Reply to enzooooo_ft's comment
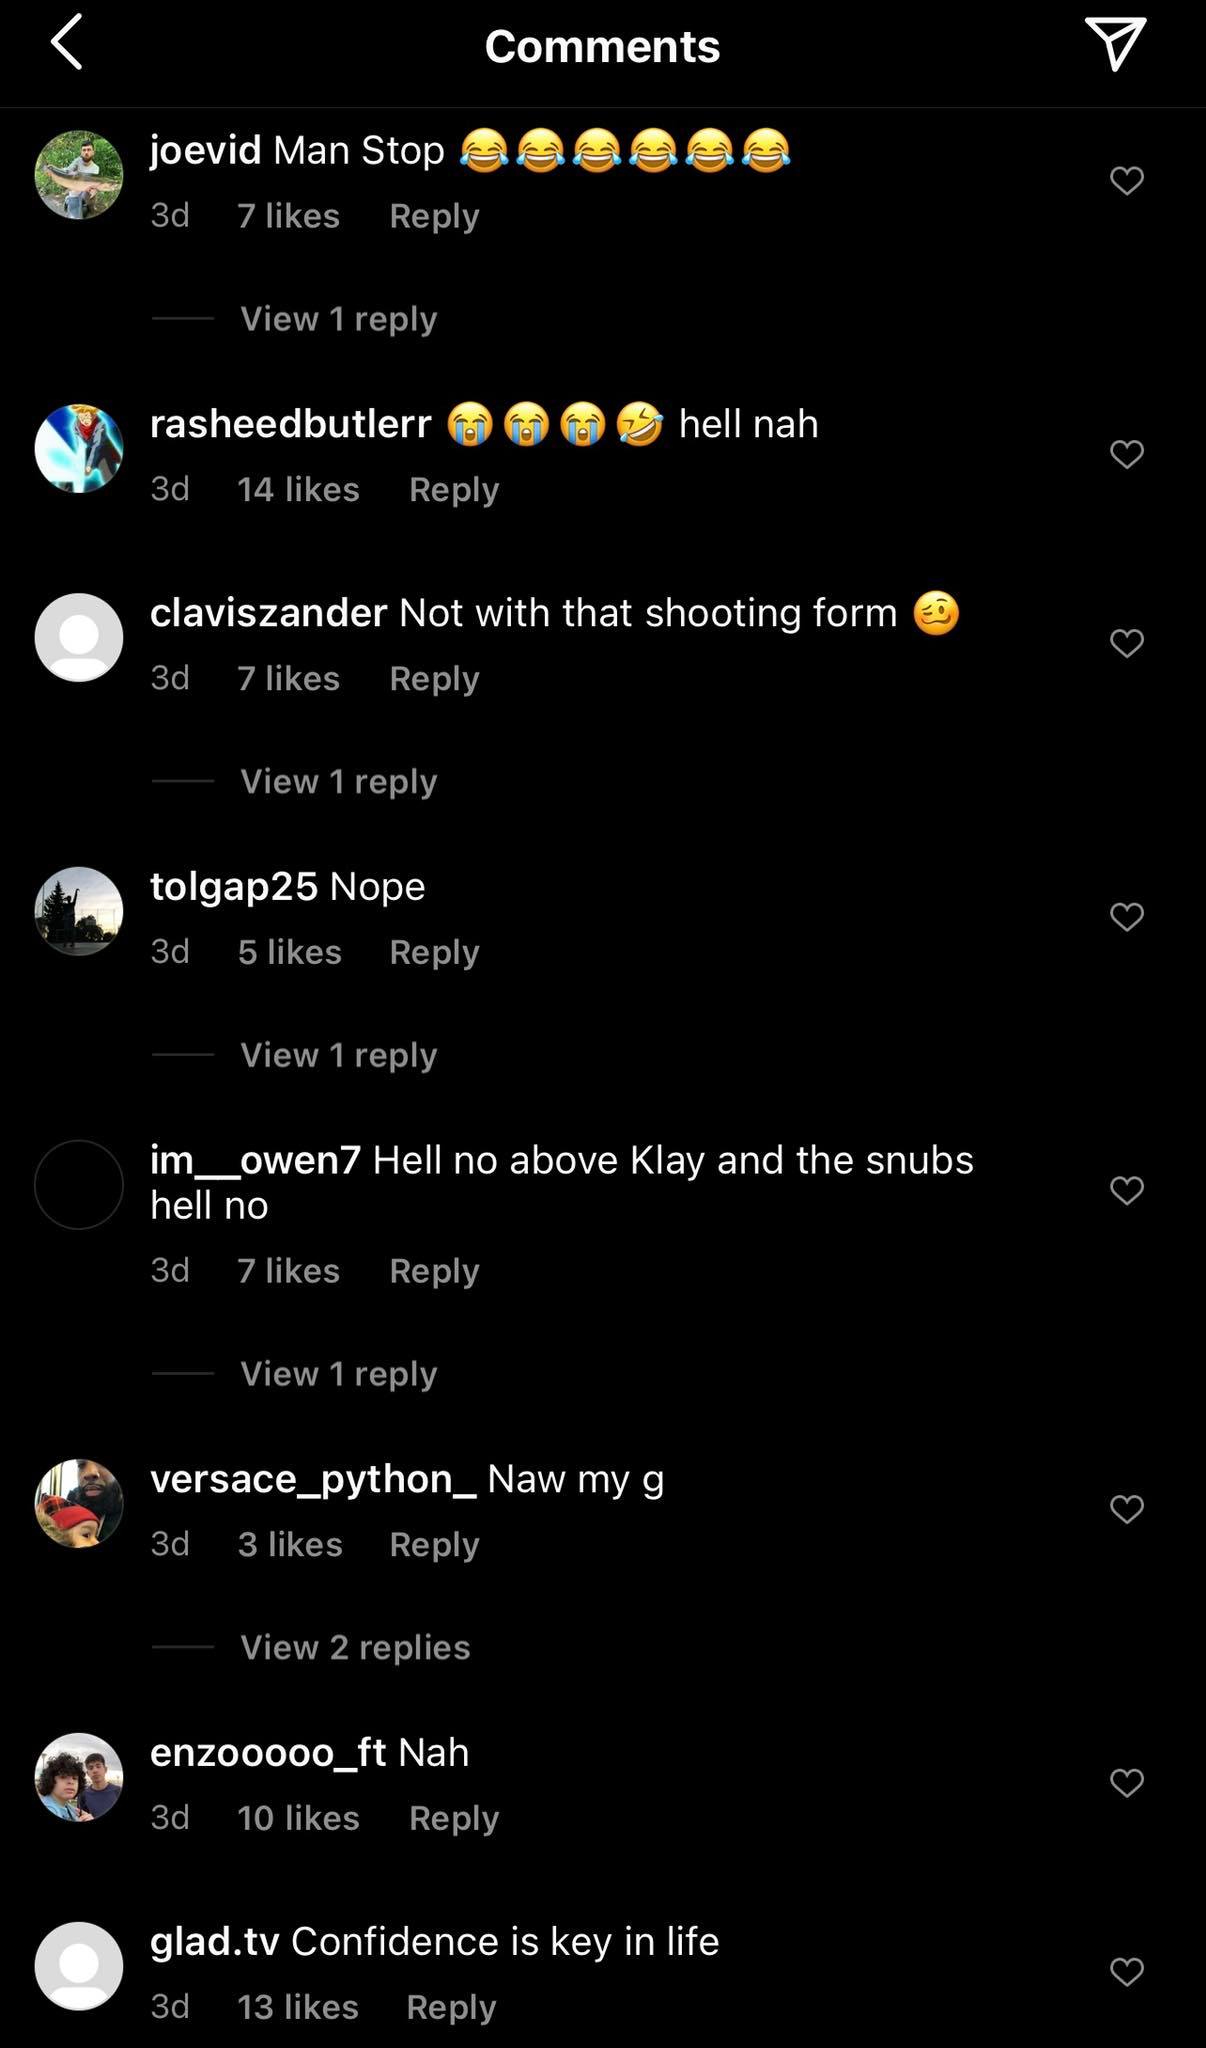The height and width of the screenshot is (2048, 1206). pyautogui.click(x=453, y=1817)
